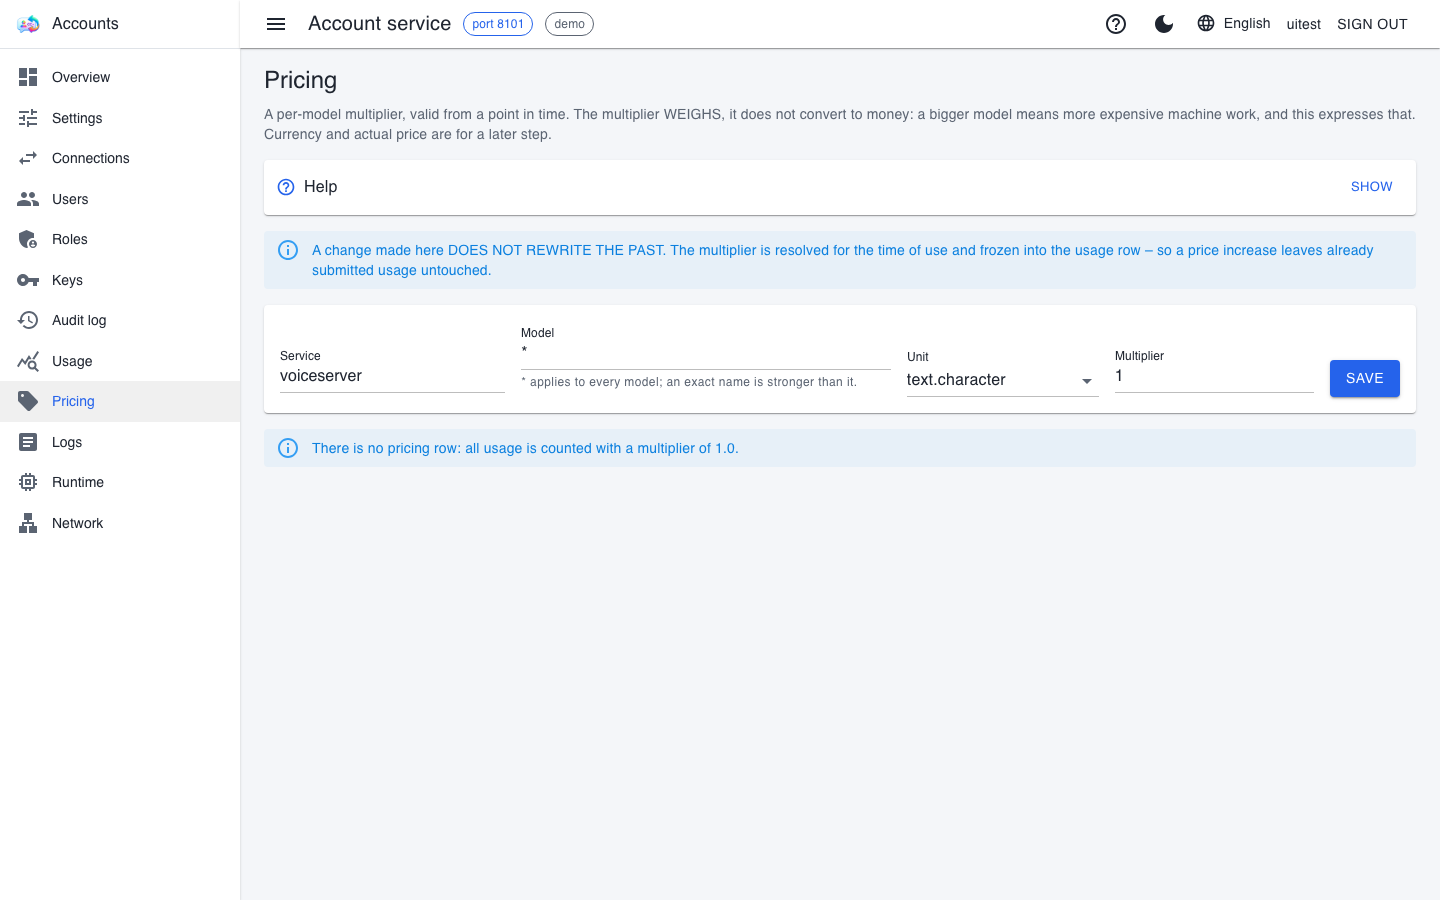Screen dimensions: 1440x900
Task: Click the 'applies to every model' hint text
Action: click(689, 382)
